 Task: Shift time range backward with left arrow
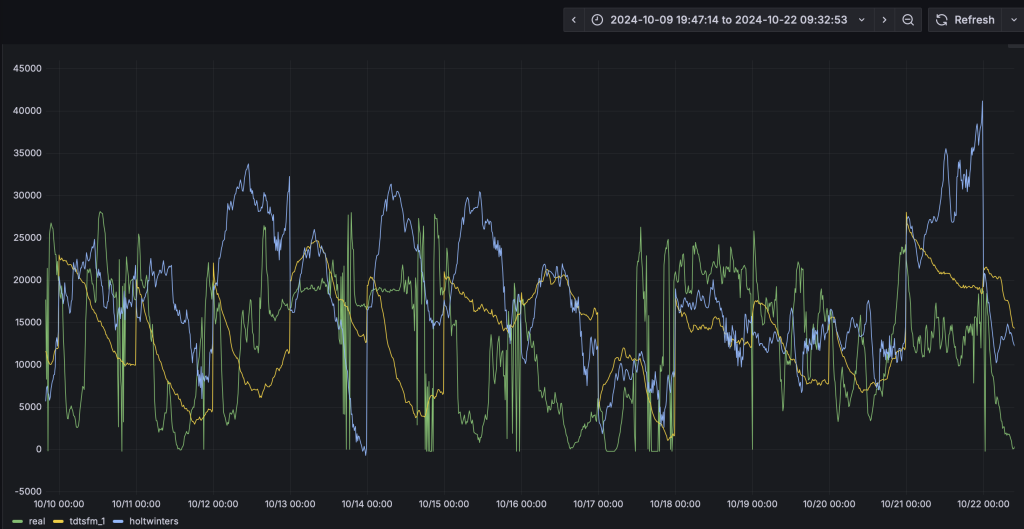[x=573, y=20]
